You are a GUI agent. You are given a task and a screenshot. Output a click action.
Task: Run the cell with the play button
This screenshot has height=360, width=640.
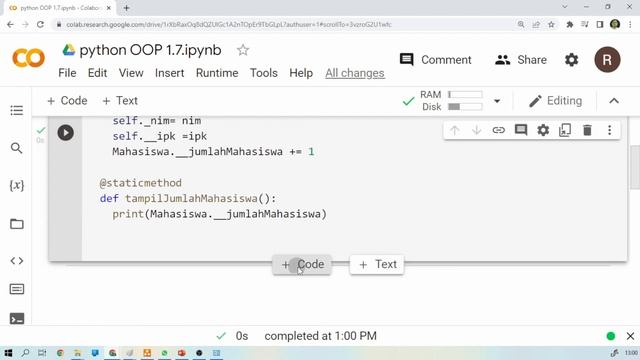[65, 133]
